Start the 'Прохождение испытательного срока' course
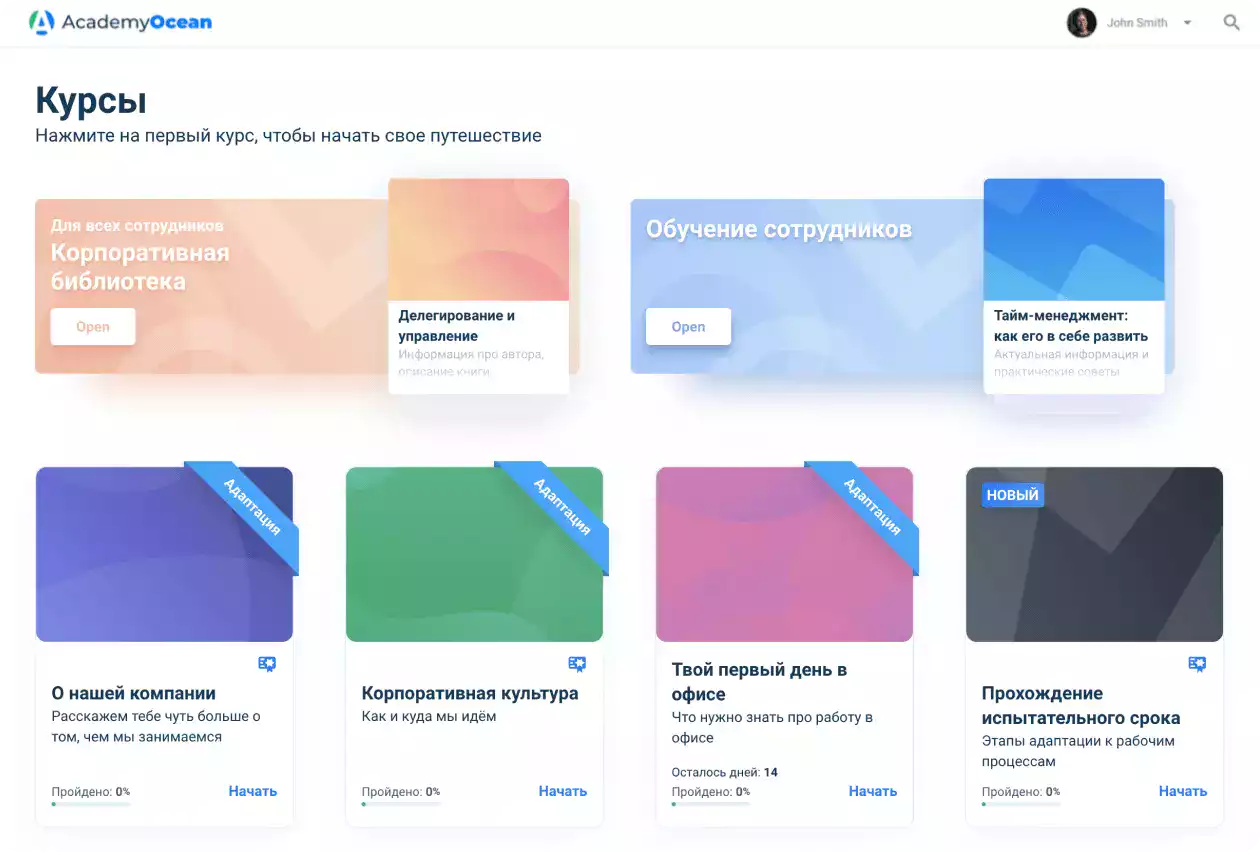Screen dimensions: 1260x852 (1182, 790)
